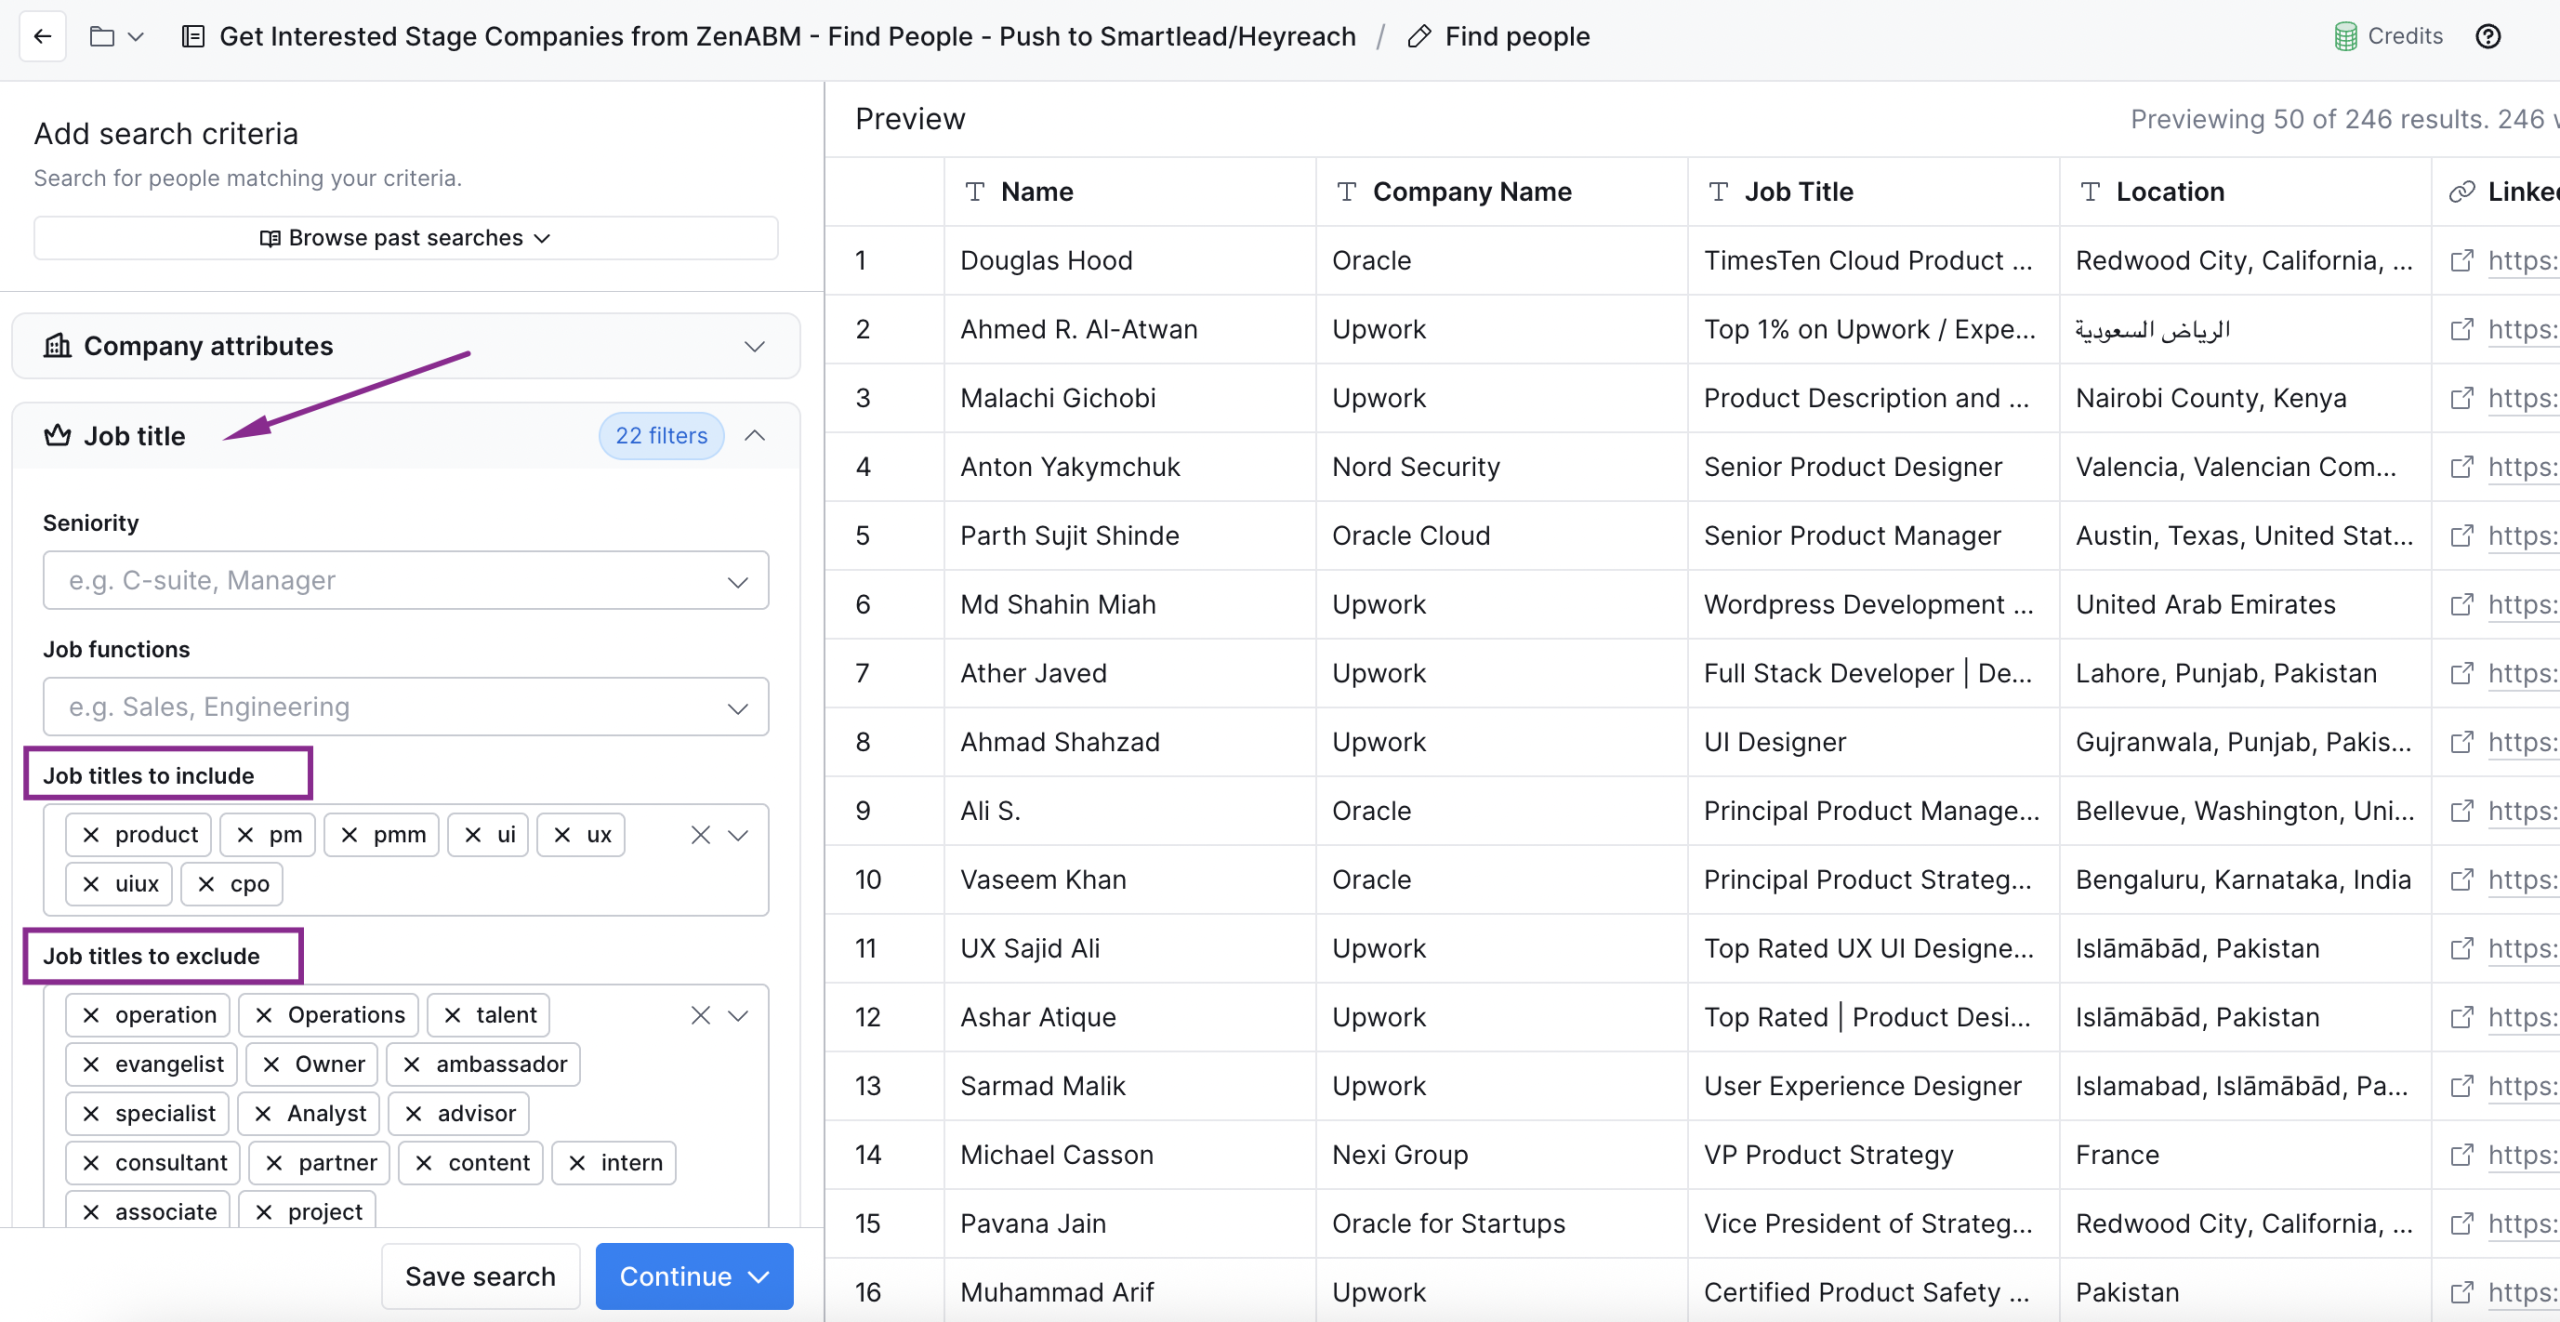Open Douglas Hood's external LinkedIn link icon
2560x1322 pixels.
pos(2463,260)
